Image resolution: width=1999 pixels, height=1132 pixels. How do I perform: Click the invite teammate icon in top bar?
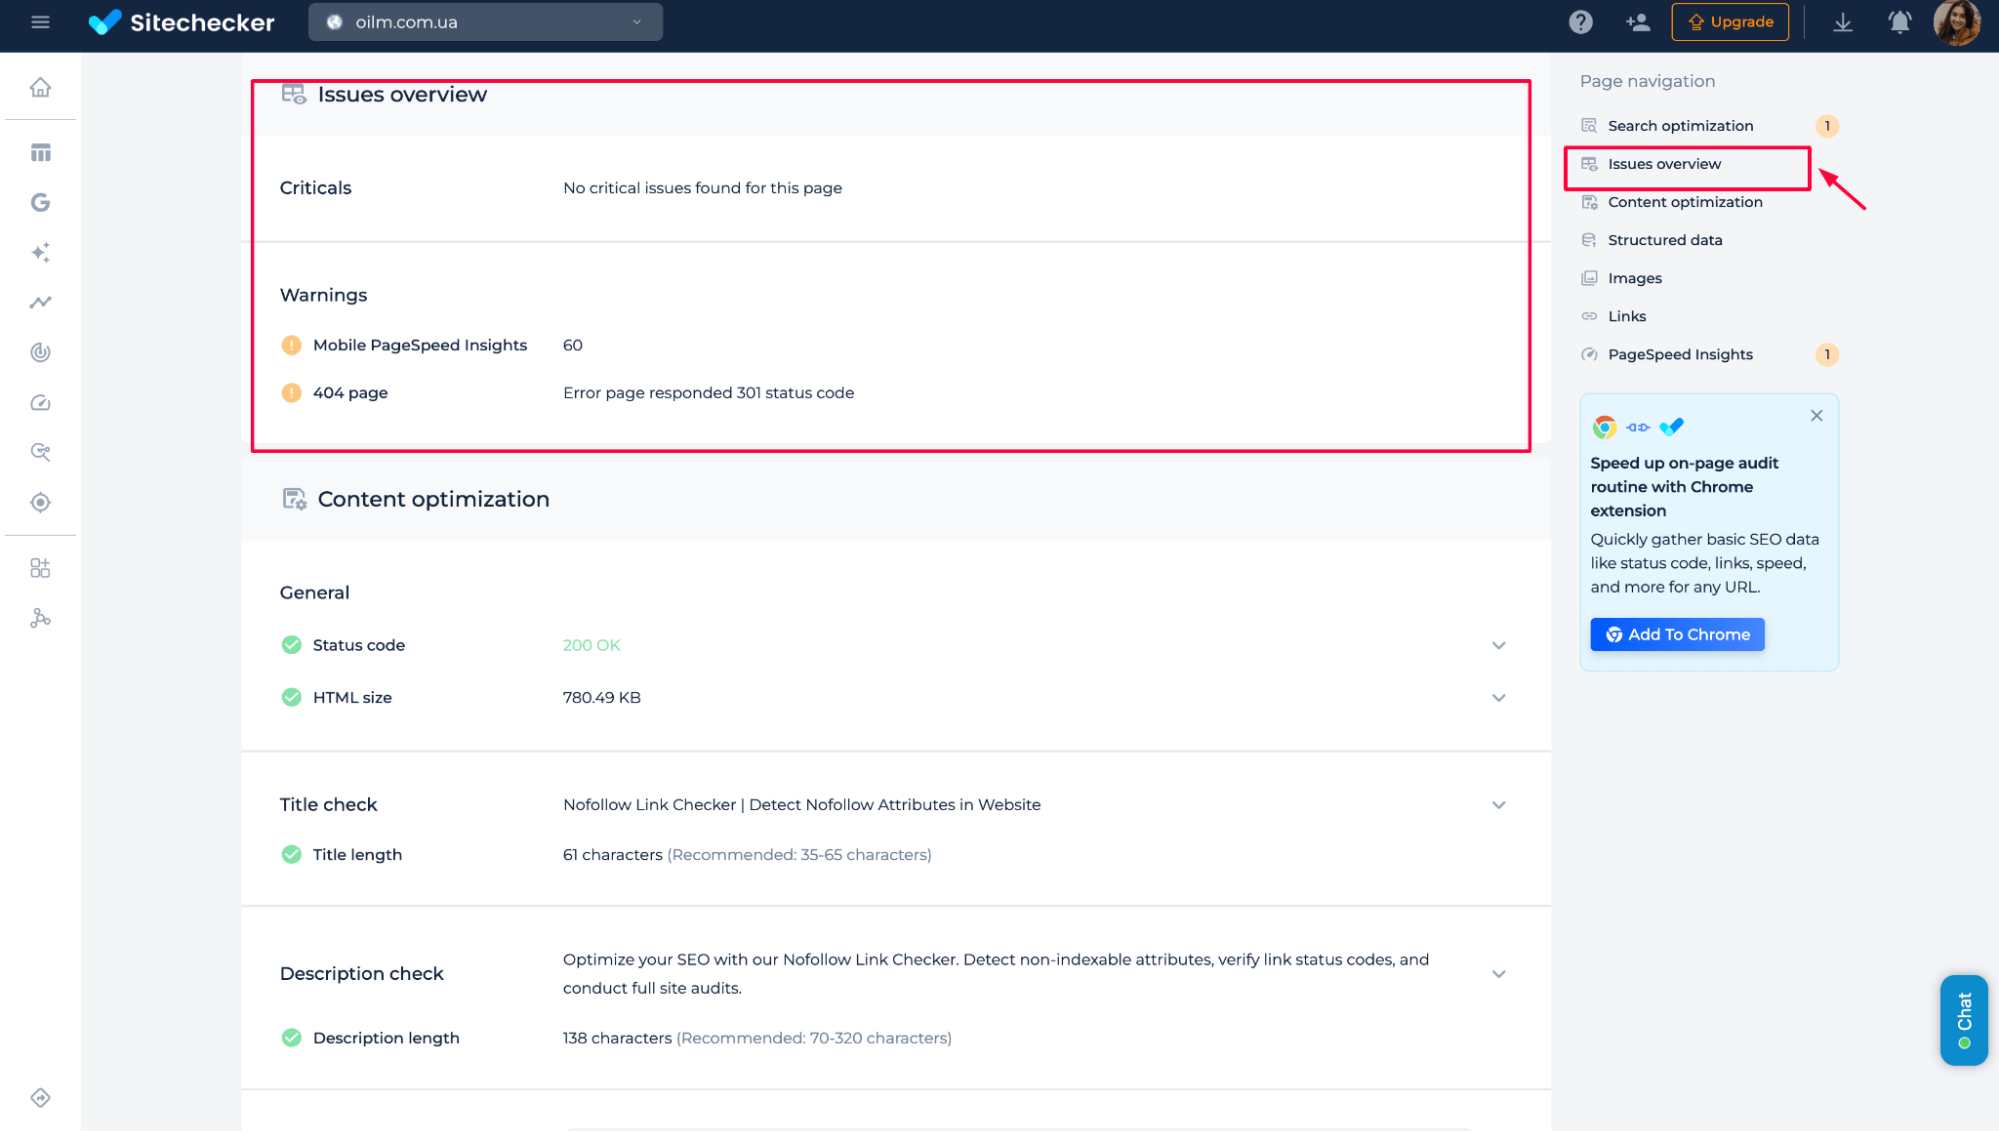tap(1638, 21)
